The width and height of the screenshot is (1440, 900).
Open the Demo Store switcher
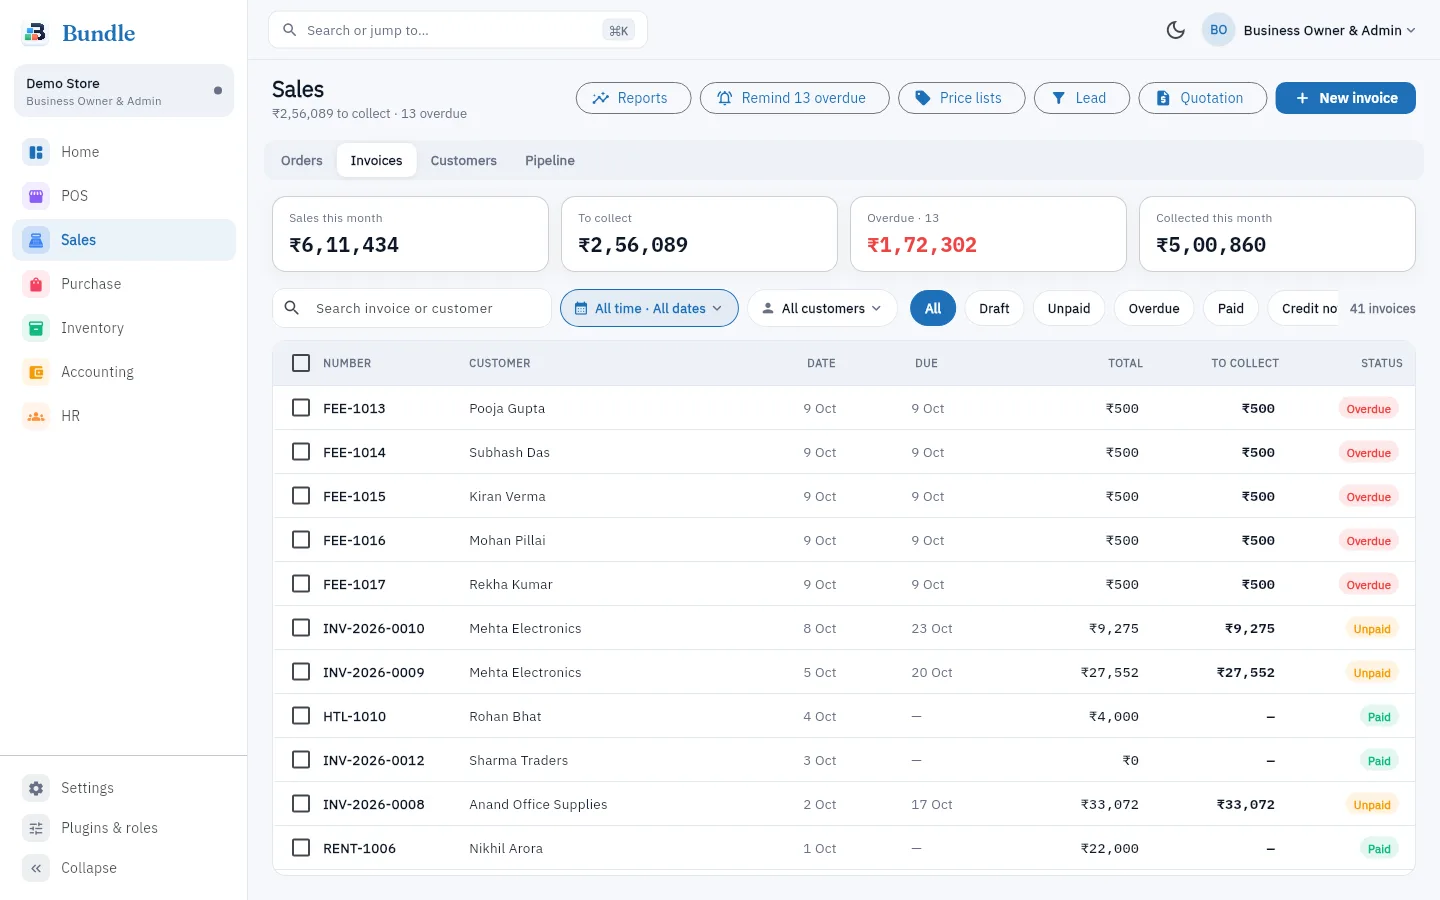pos(124,91)
